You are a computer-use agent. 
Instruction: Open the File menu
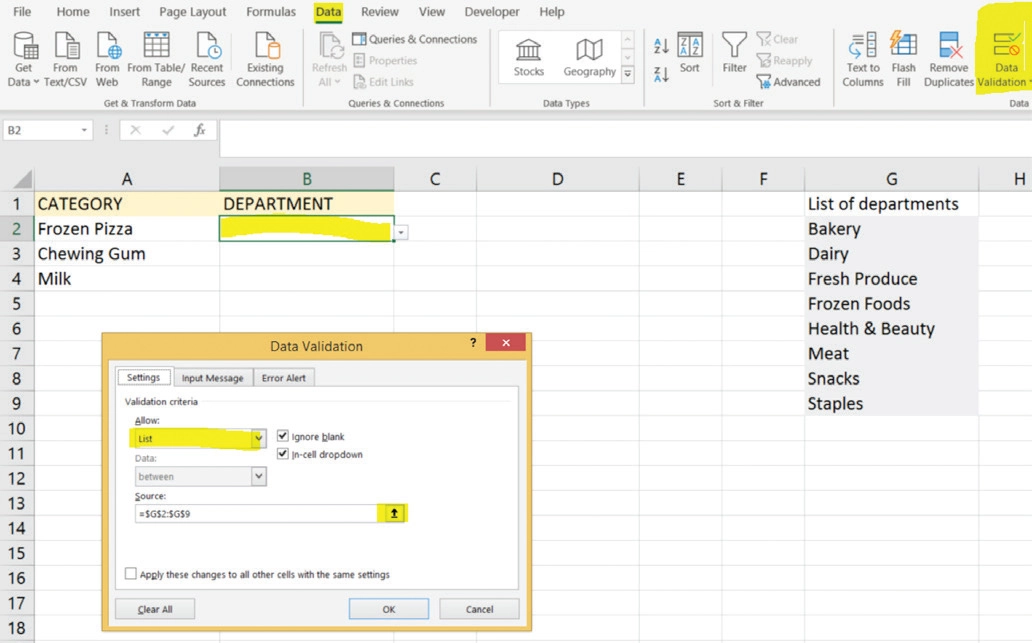22,12
